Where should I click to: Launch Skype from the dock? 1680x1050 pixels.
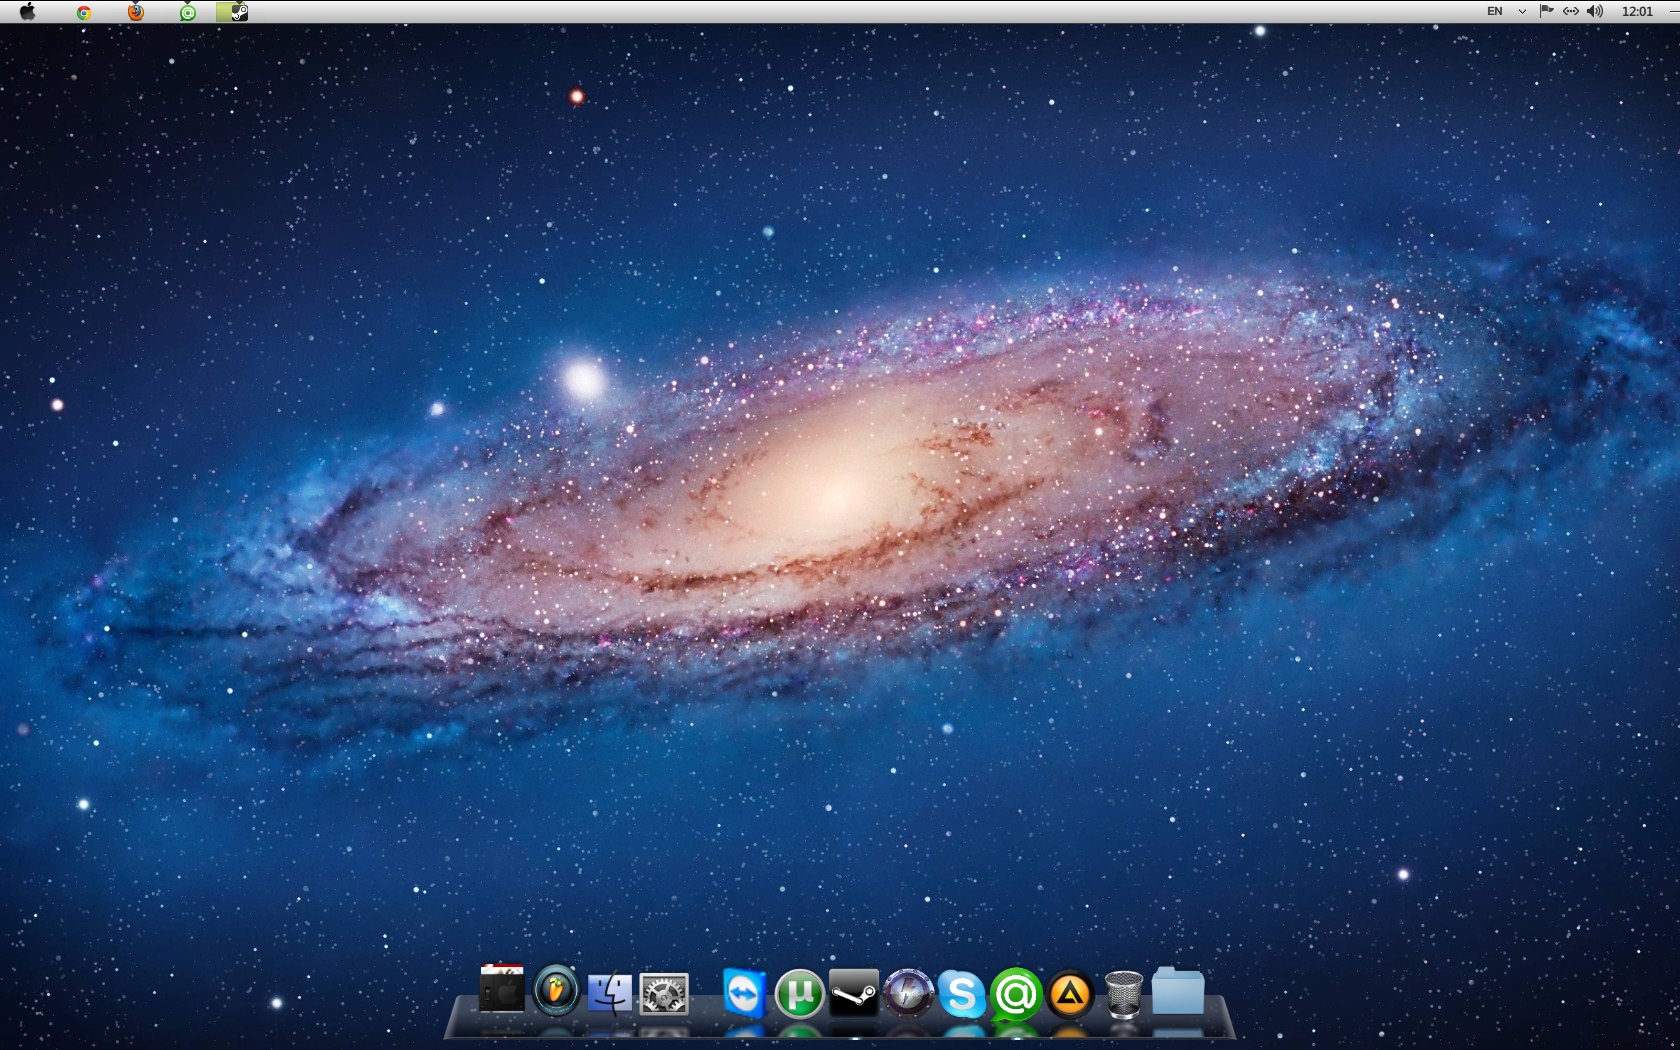[x=961, y=994]
